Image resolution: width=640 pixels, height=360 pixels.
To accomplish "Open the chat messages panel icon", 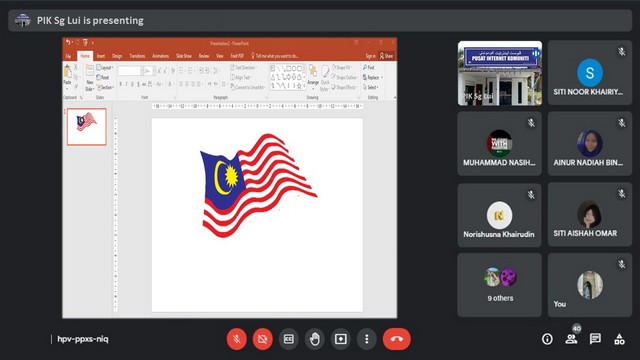I will [x=595, y=339].
